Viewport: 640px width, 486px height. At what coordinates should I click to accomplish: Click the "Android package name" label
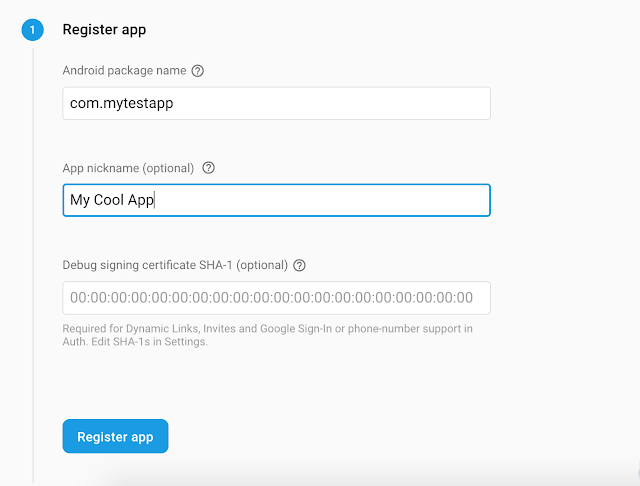point(124,71)
